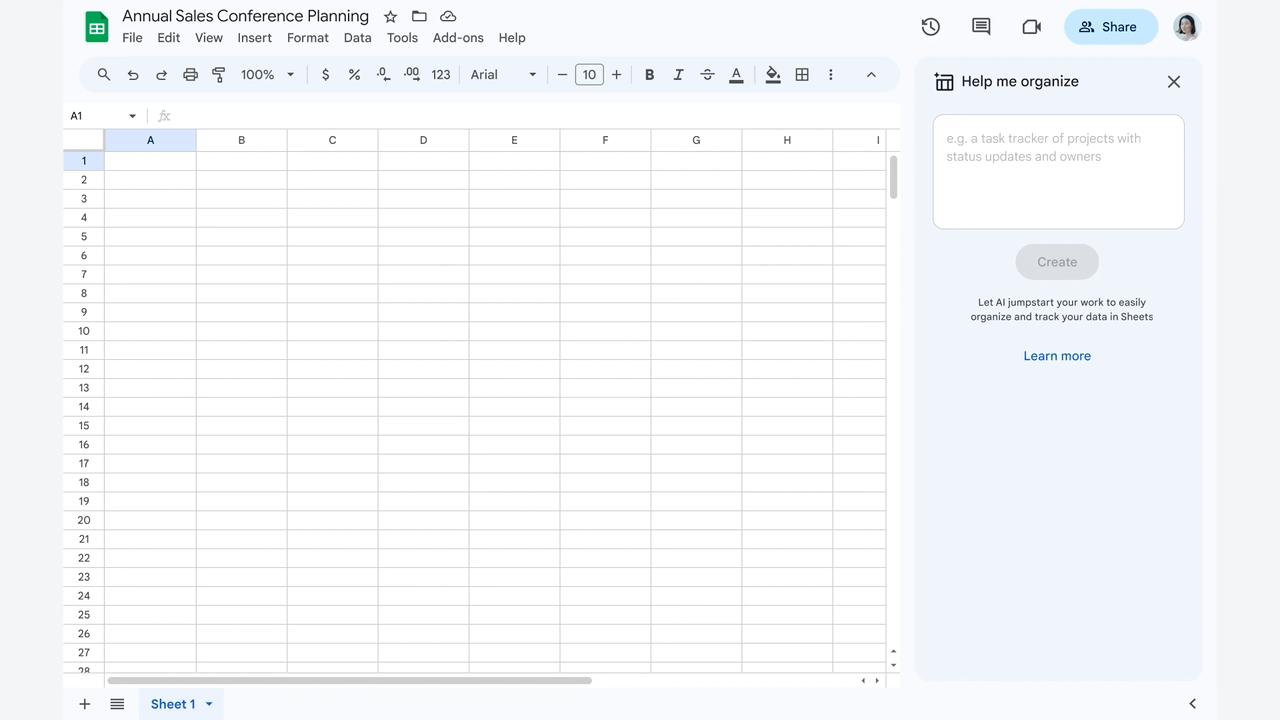Click the Share button
The height and width of the screenshot is (720, 1280).
coord(1110,27)
